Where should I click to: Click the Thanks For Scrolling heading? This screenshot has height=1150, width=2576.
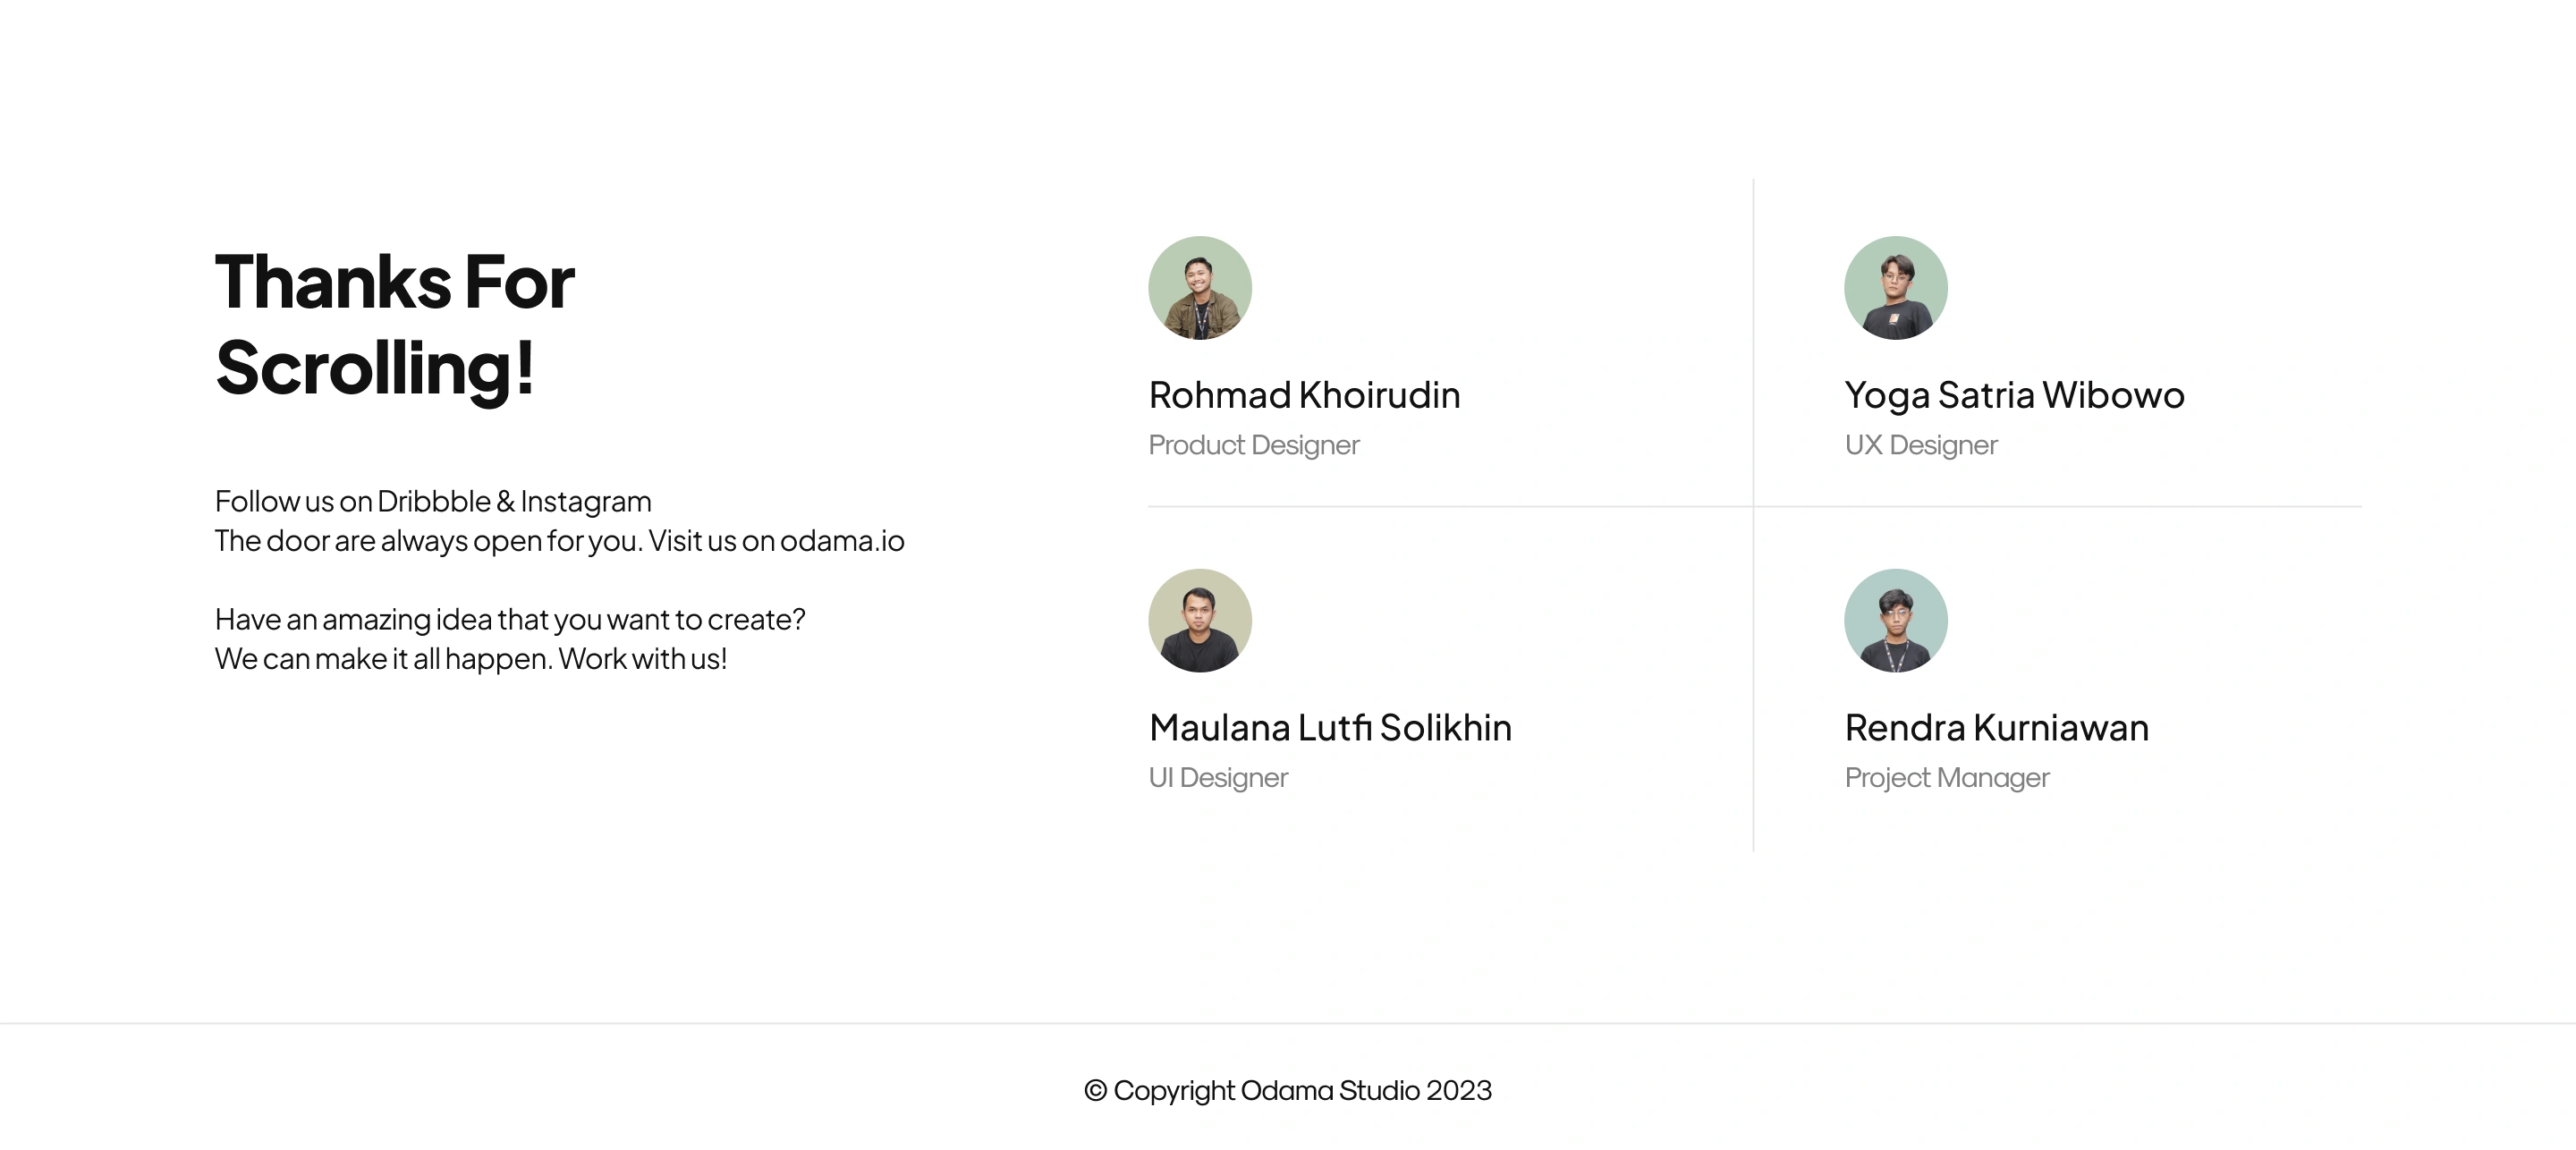click(395, 324)
